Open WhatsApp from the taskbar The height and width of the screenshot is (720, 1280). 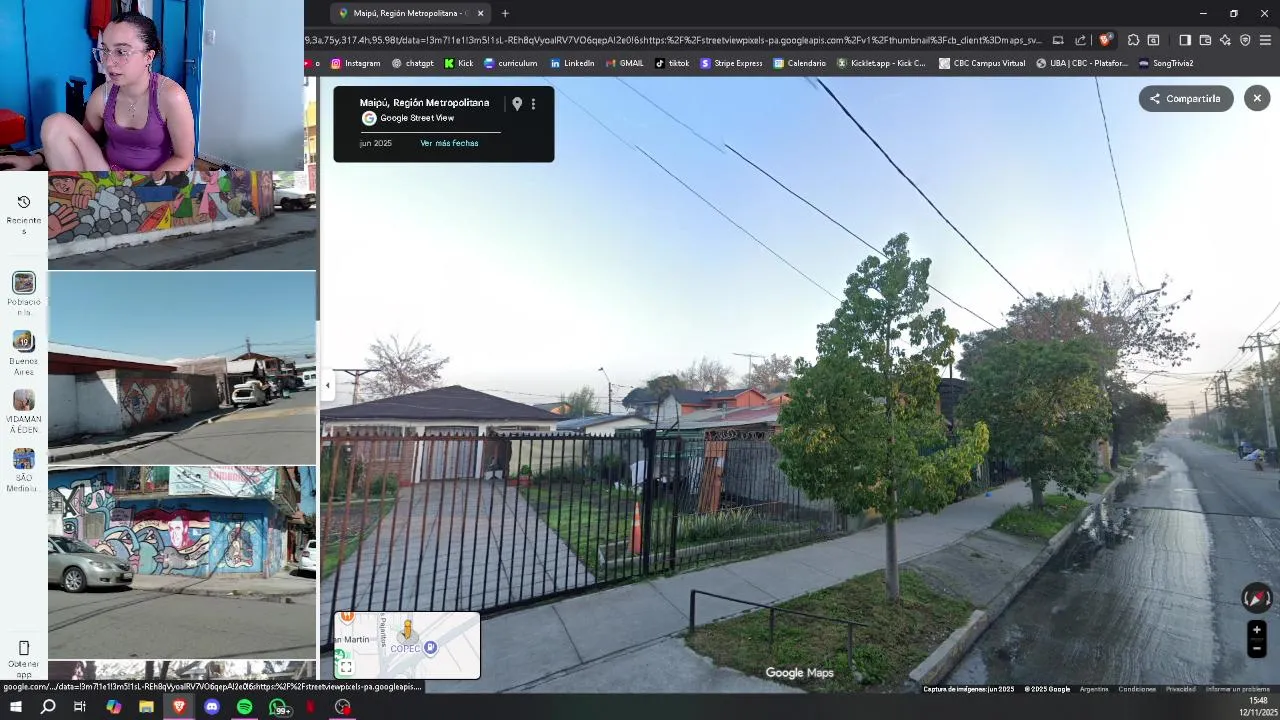[x=279, y=707]
